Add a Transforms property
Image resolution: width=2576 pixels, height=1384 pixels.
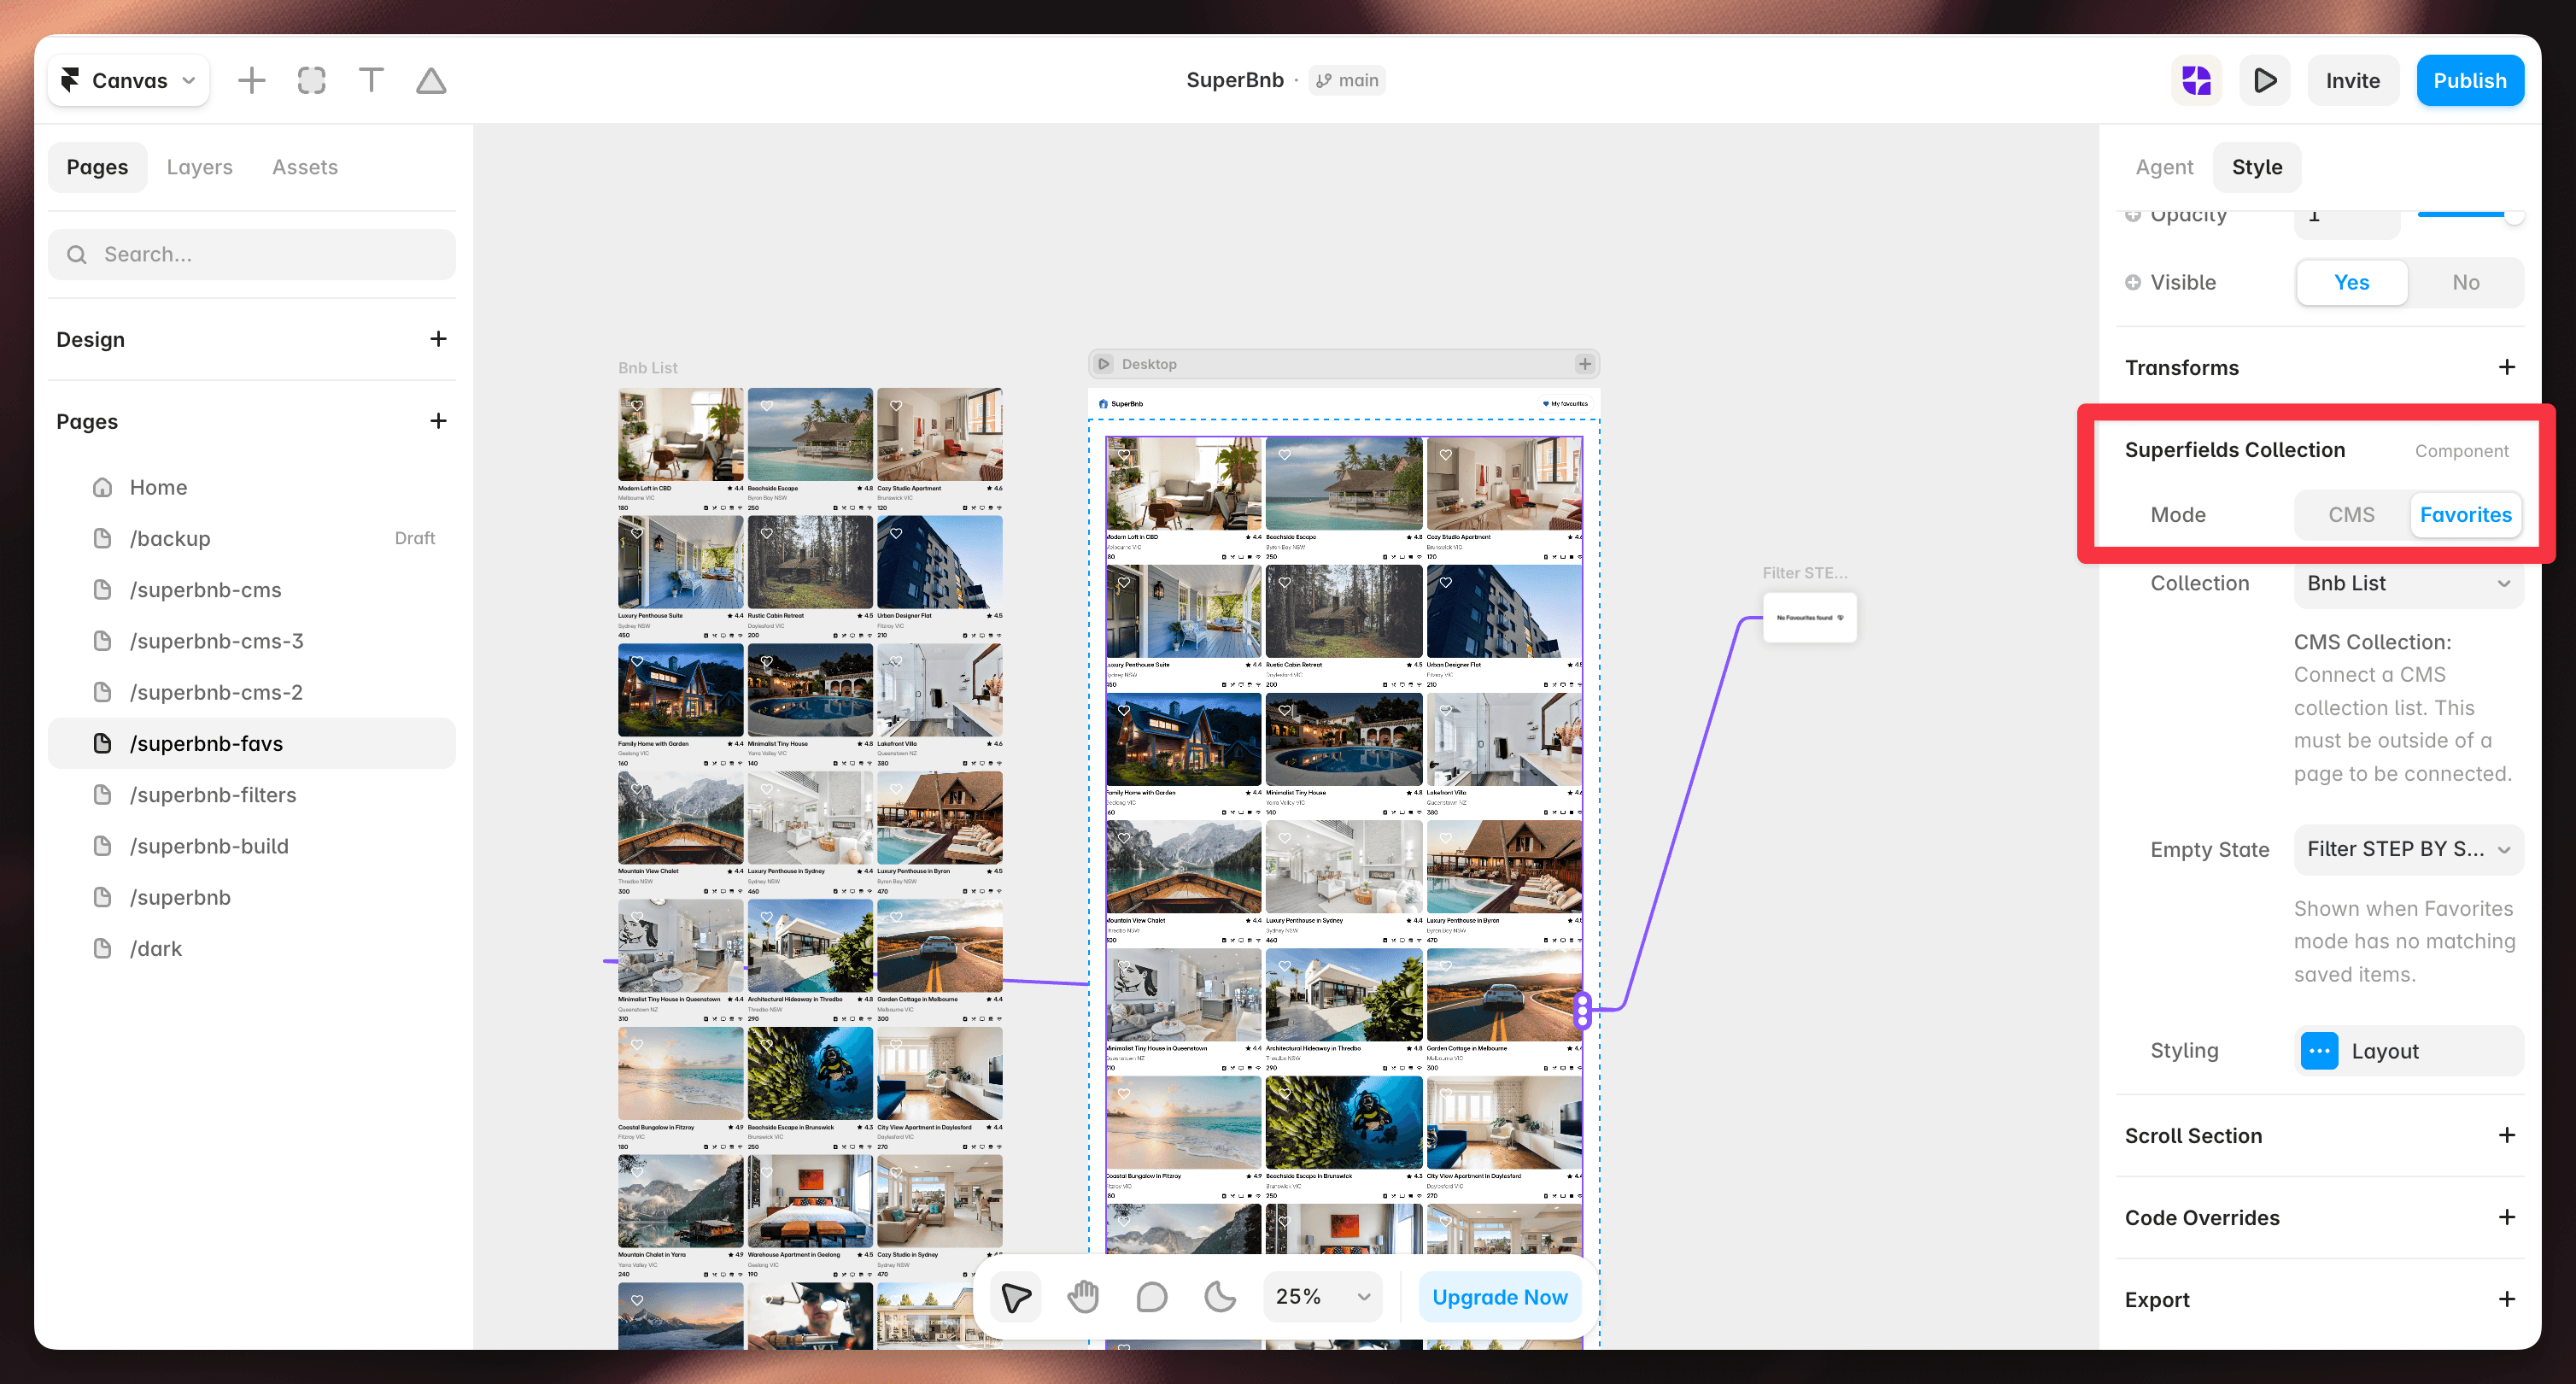2506,367
